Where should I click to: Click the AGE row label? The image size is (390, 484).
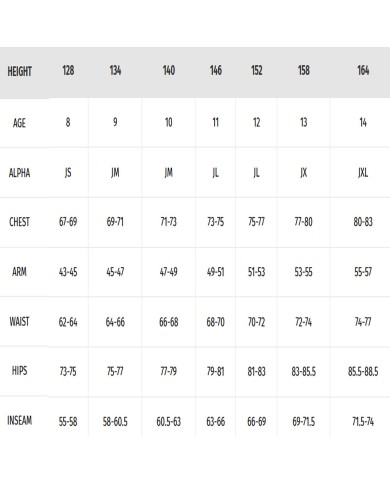[19, 123]
